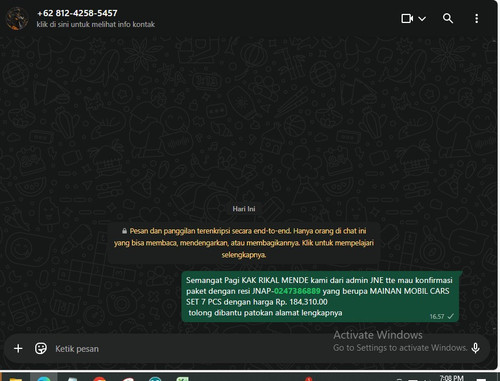Open the attach plus menu
The image size is (500, 381).
tap(18, 349)
